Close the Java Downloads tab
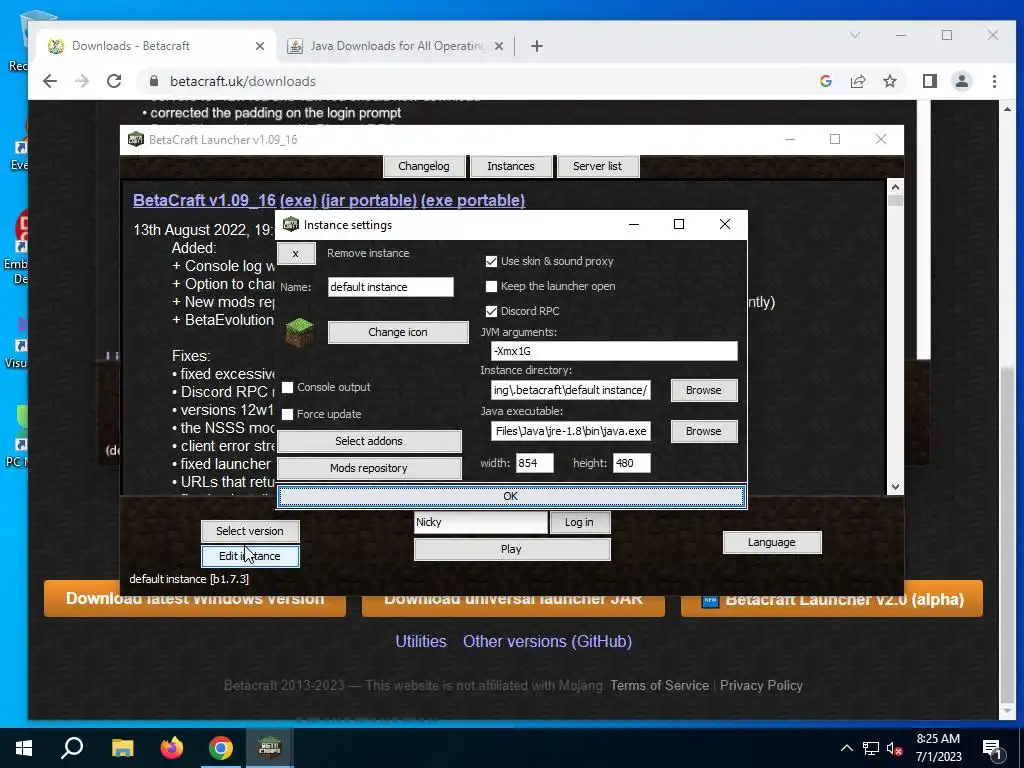Viewport: 1024px width, 768px height. point(498,46)
